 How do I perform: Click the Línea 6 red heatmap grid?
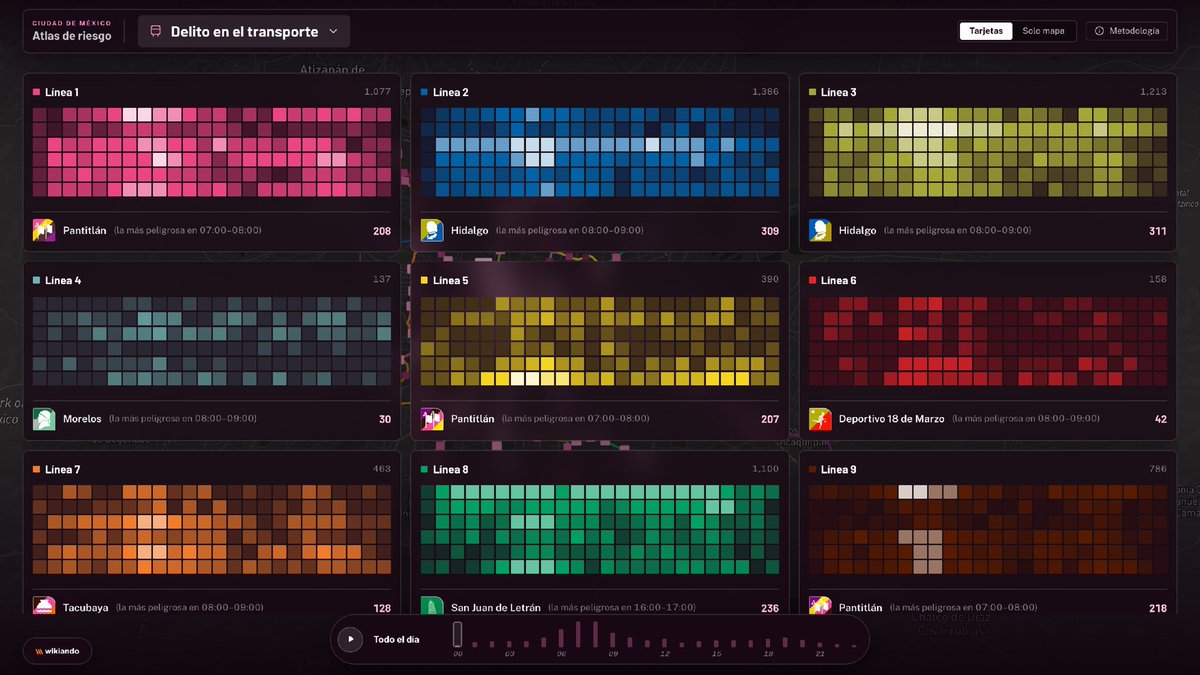coord(988,341)
